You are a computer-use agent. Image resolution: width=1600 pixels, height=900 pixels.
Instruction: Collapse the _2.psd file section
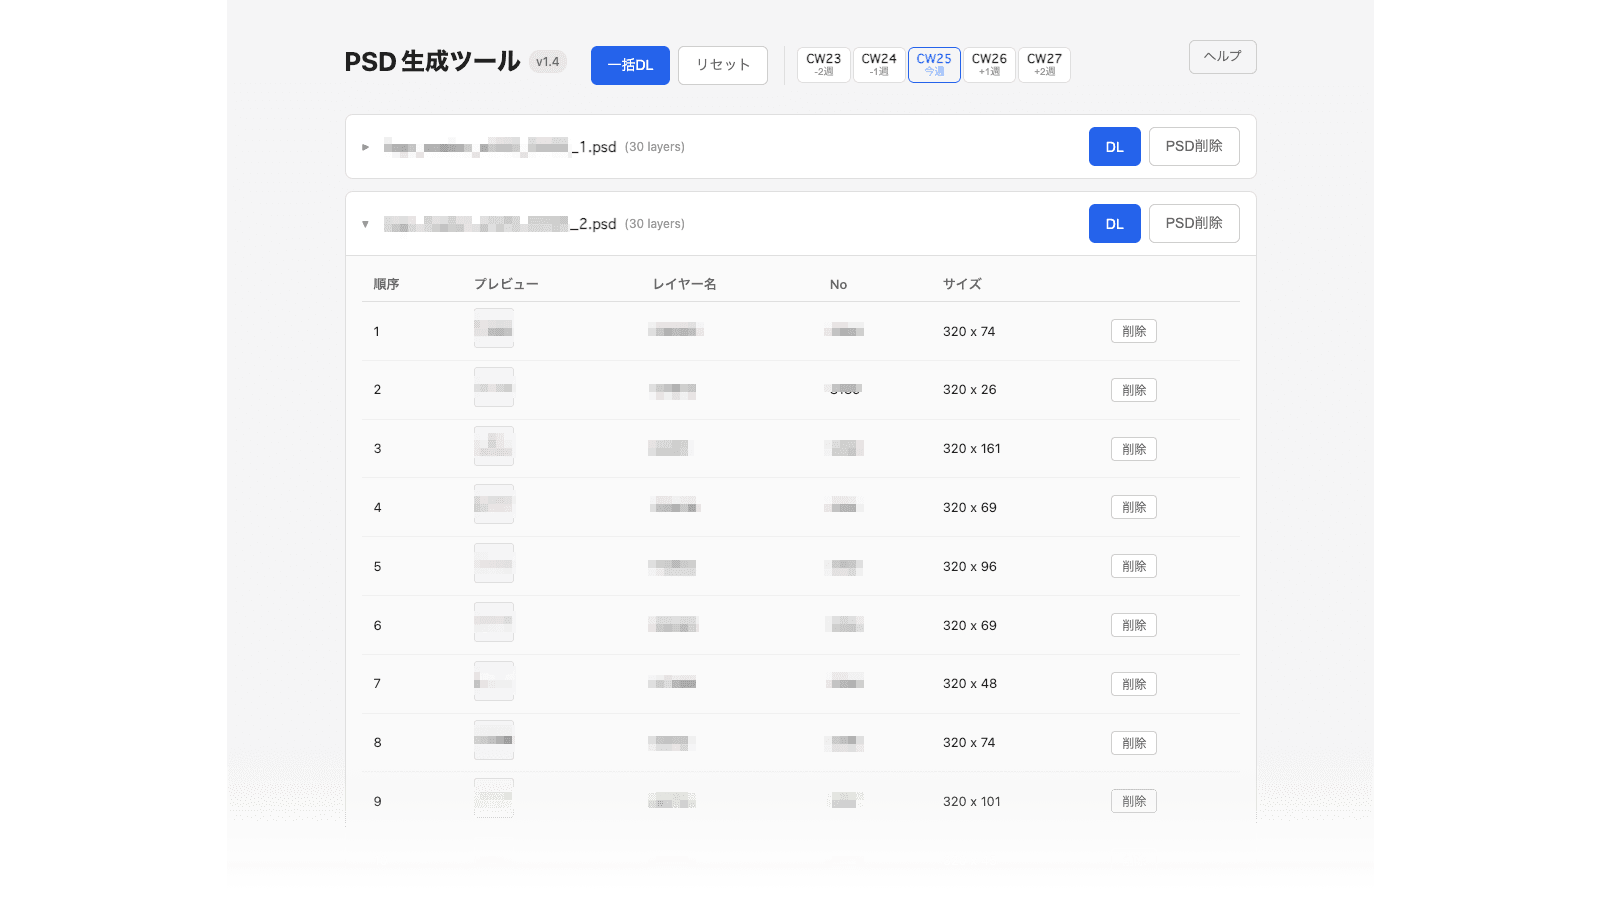coord(366,224)
